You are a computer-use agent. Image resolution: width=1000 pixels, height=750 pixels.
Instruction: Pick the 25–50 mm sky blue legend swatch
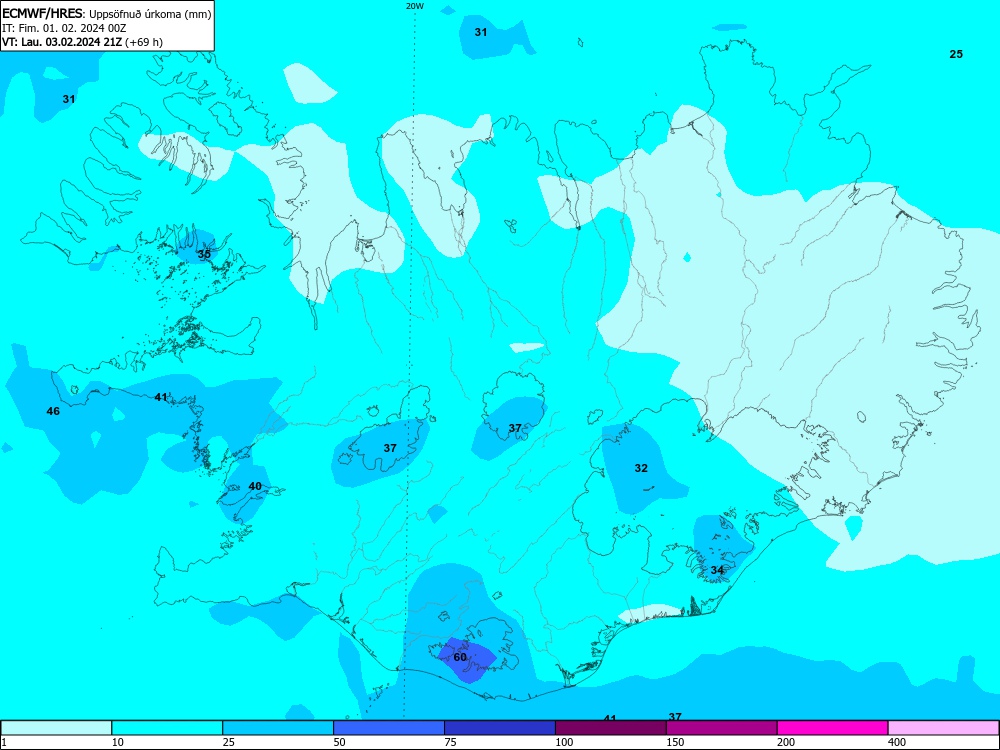pyautogui.click(x=278, y=728)
